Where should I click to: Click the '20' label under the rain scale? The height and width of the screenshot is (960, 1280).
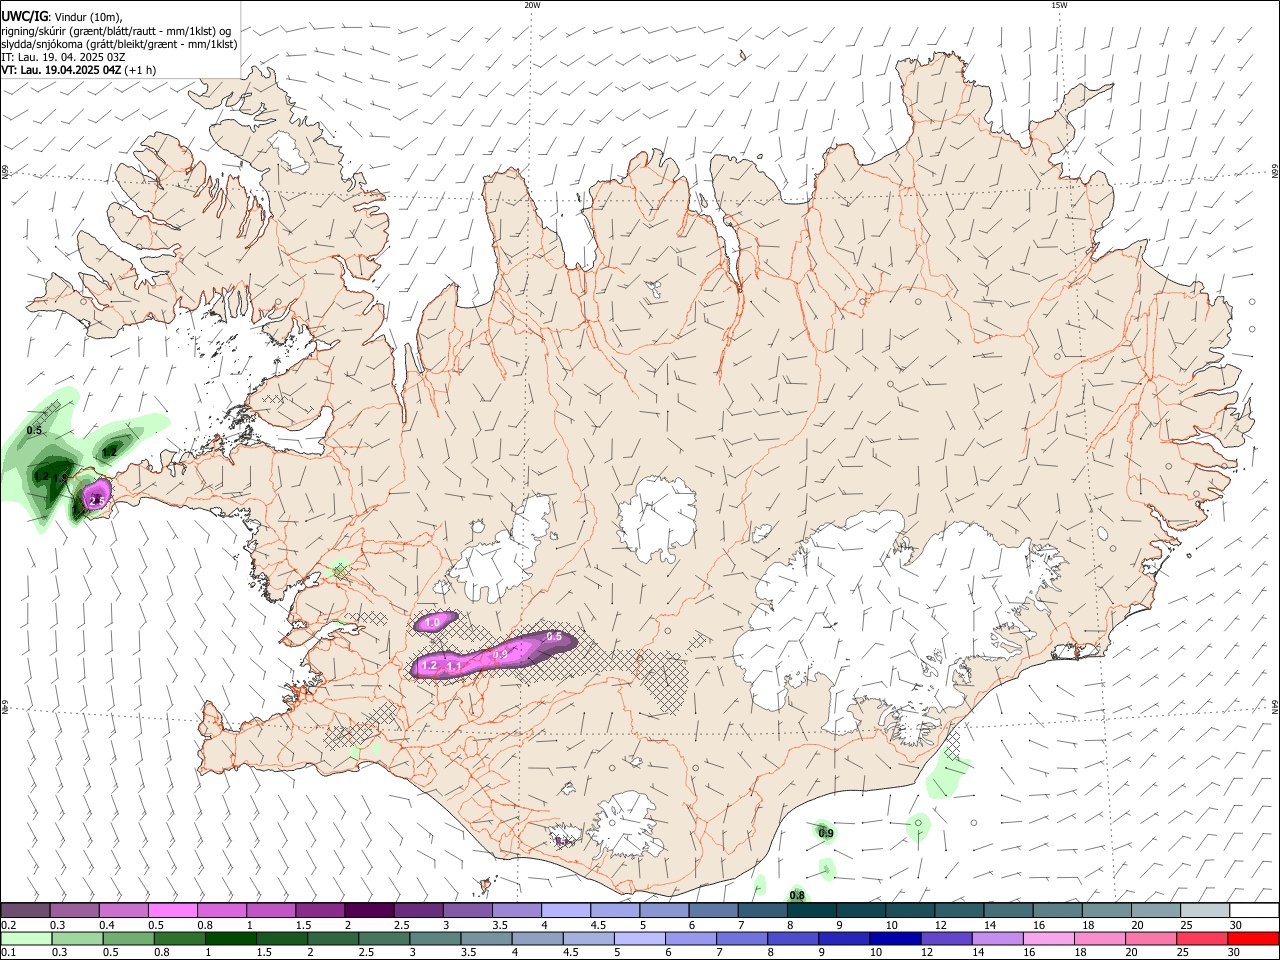pyautogui.click(x=1132, y=953)
